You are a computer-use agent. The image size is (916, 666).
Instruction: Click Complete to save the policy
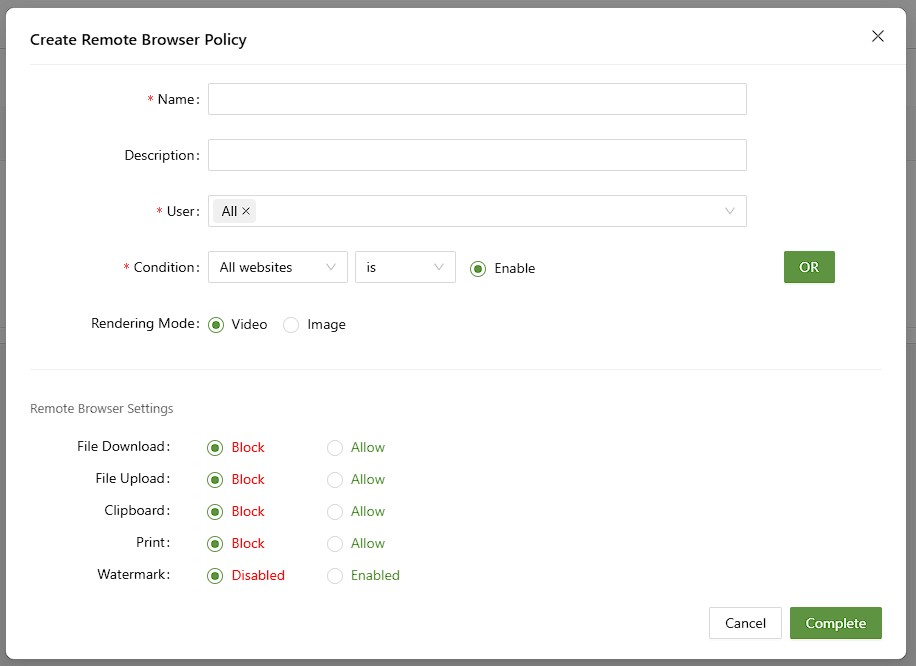click(x=835, y=623)
